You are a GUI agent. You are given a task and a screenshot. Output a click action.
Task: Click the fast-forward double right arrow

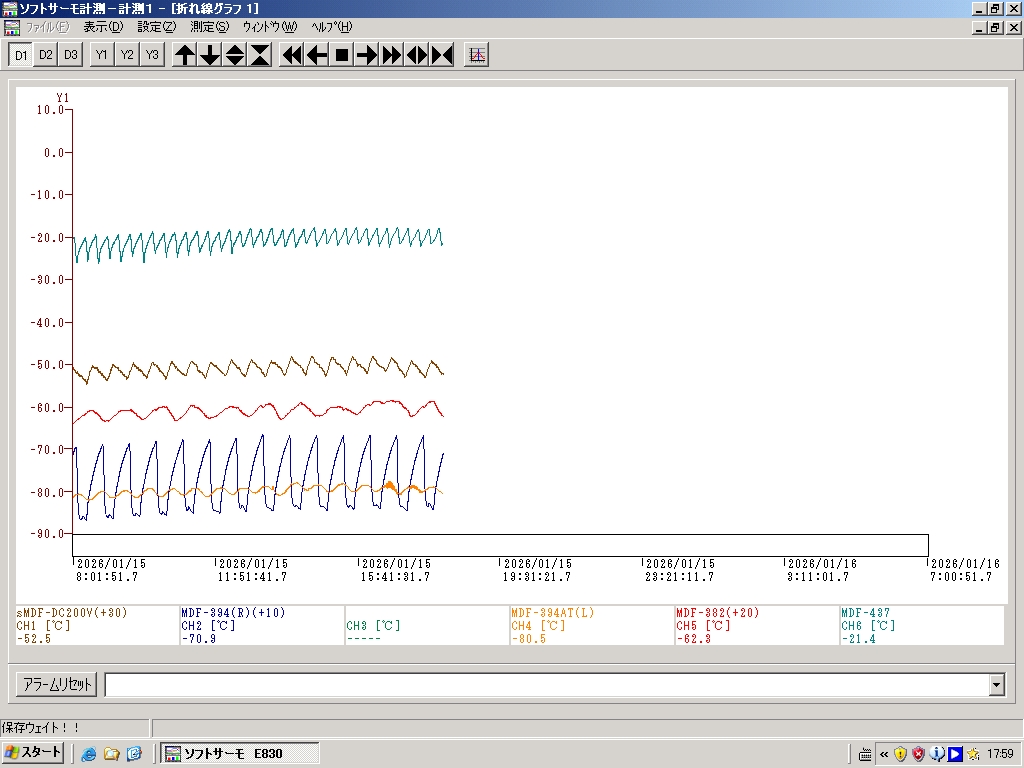pyautogui.click(x=392, y=55)
